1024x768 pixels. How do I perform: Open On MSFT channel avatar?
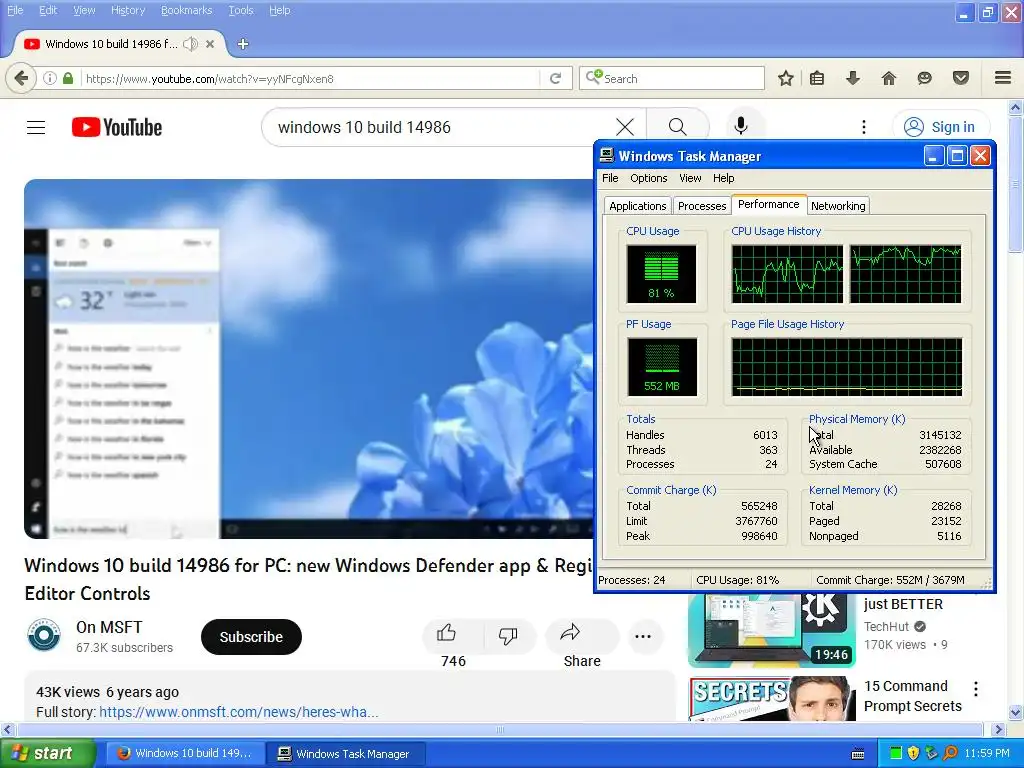pos(44,635)
